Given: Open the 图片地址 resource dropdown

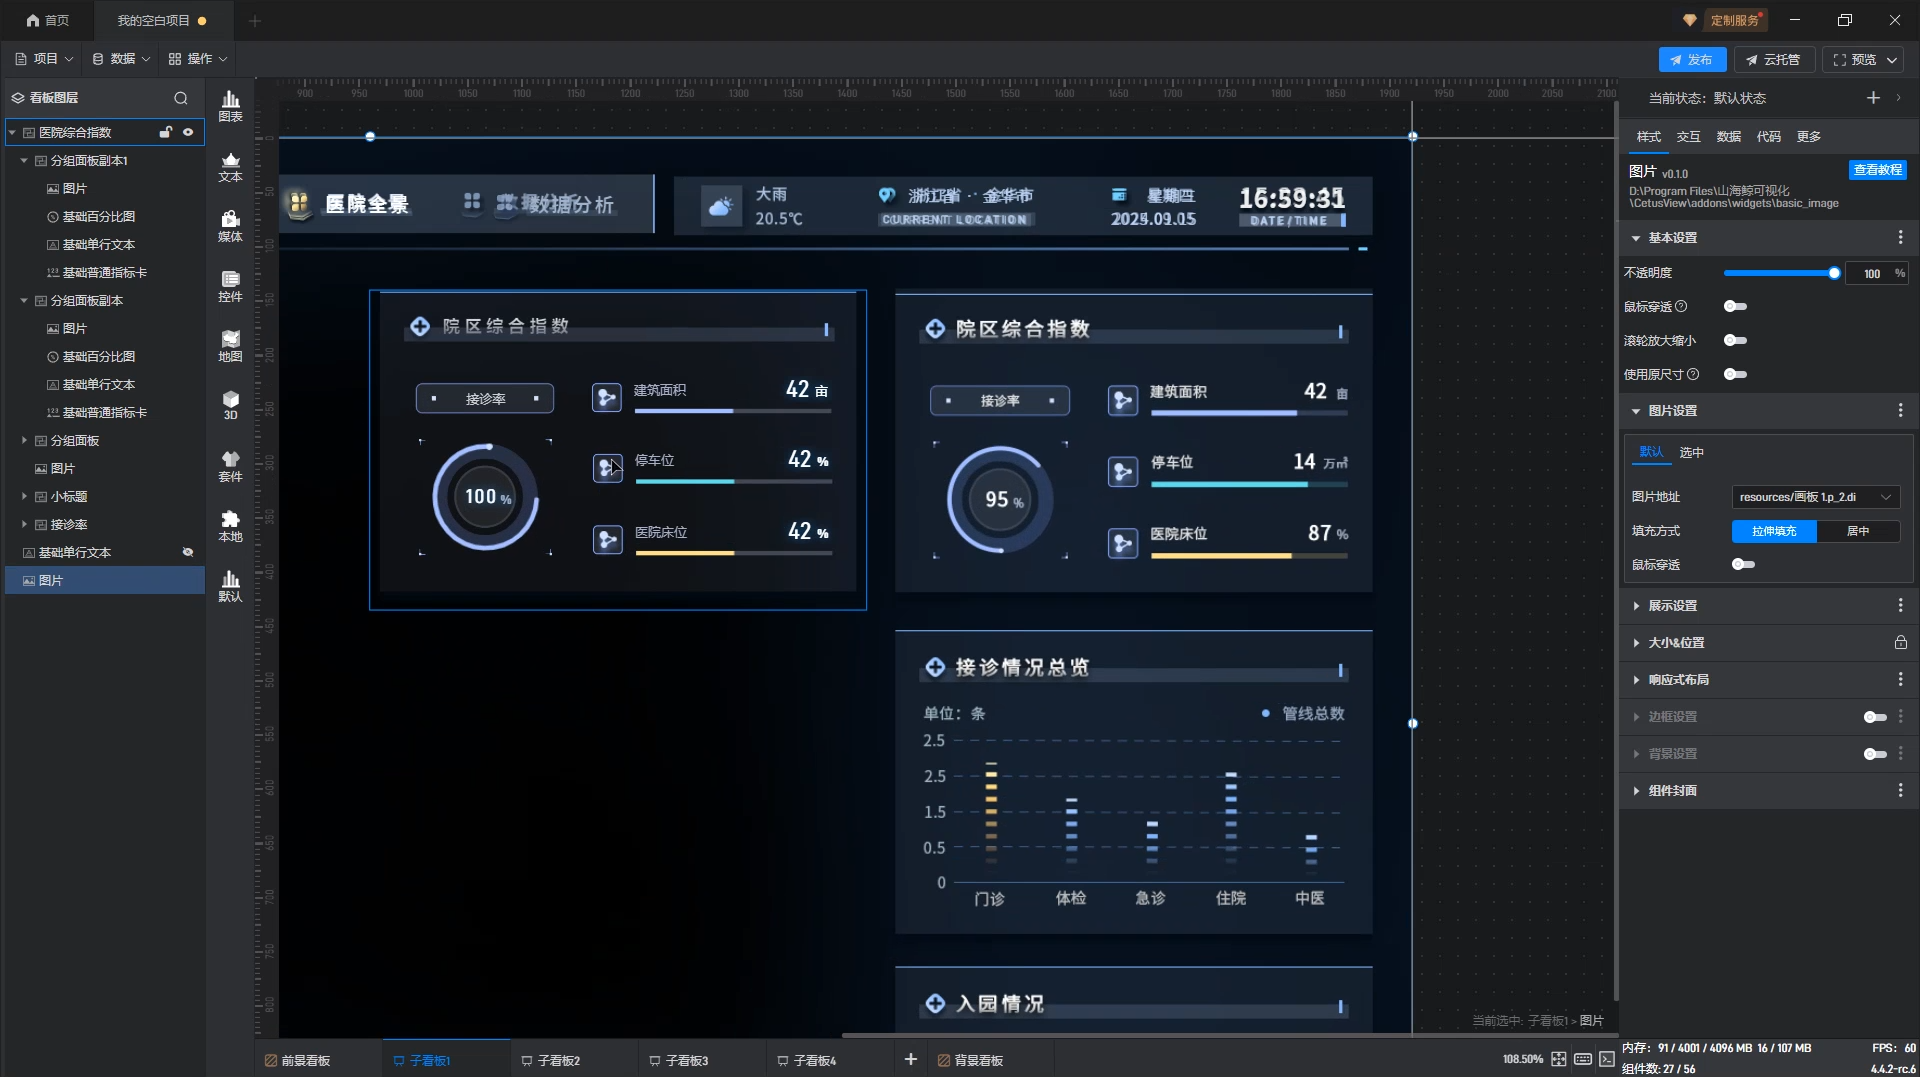Looking at the screenshot, I should pyautogui.click(x=1815, y=497).
